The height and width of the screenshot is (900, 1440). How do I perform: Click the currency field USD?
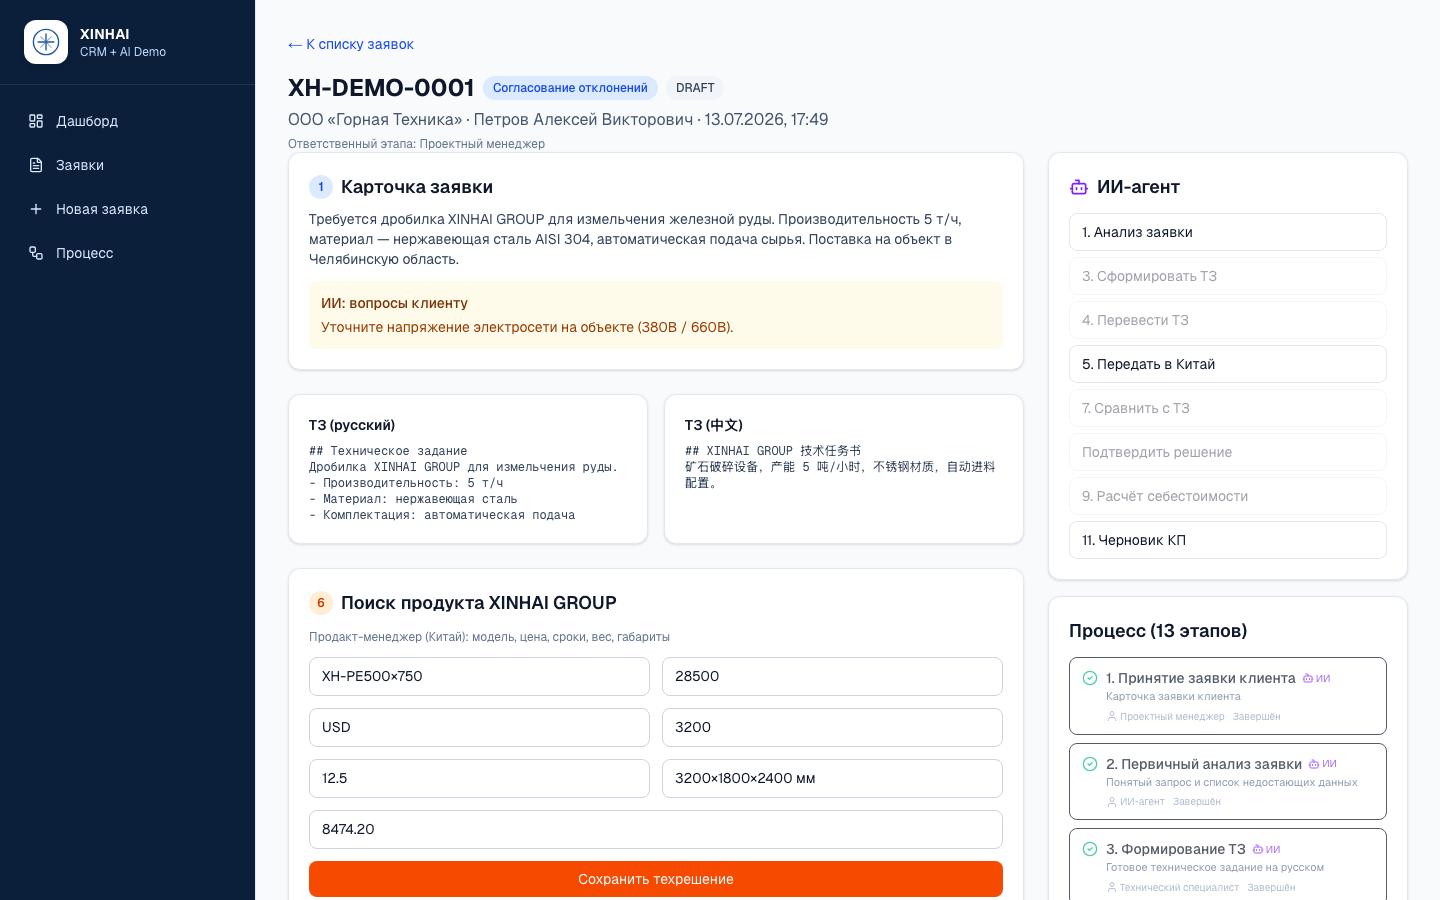pyautogui.click(x=479, y=727)
